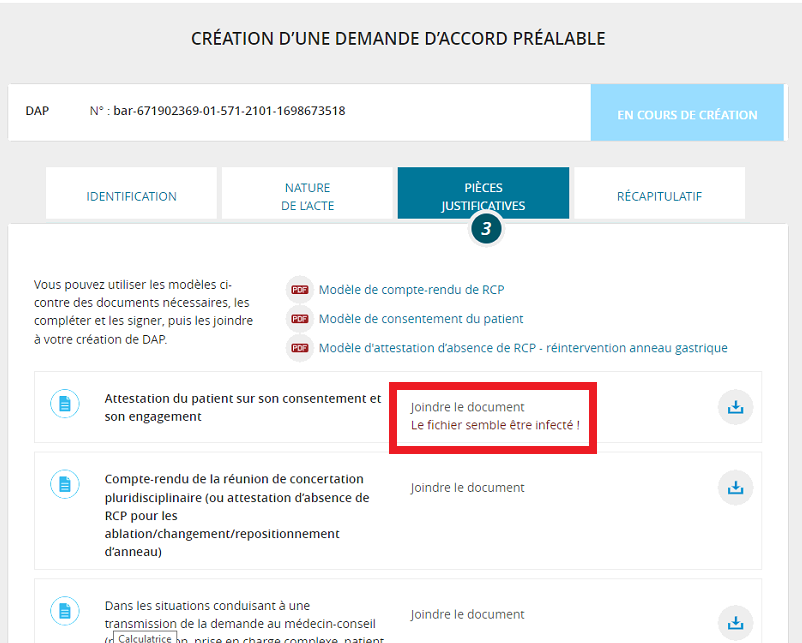Click Joindre le document for médecin-conseil row
Image resolution: width=802 pixels, height=643 pixels.
tap(467, 614)
